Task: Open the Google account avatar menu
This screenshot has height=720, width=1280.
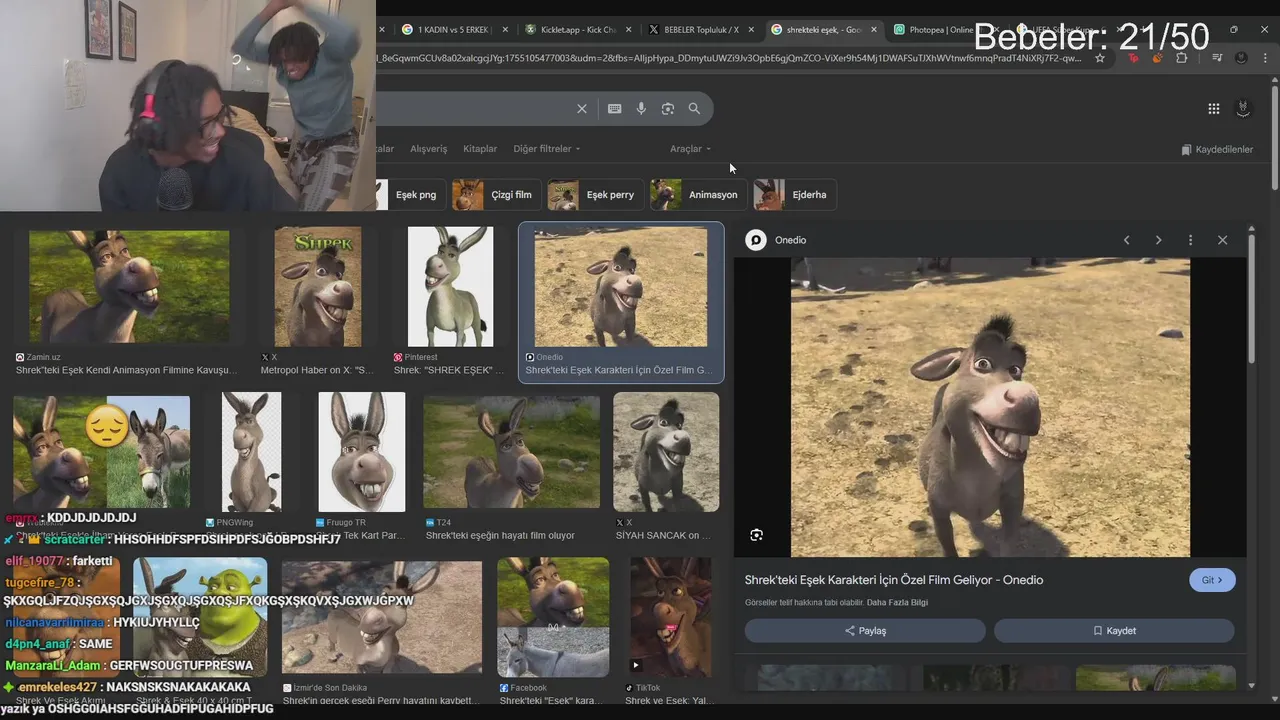Action: 1243,109
